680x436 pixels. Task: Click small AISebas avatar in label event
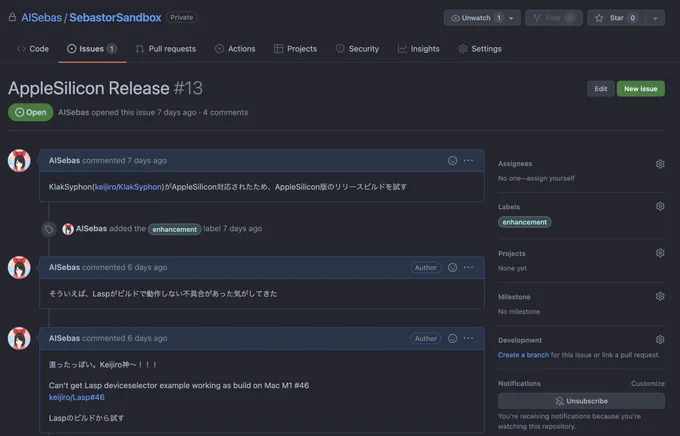tap(68, 229)
